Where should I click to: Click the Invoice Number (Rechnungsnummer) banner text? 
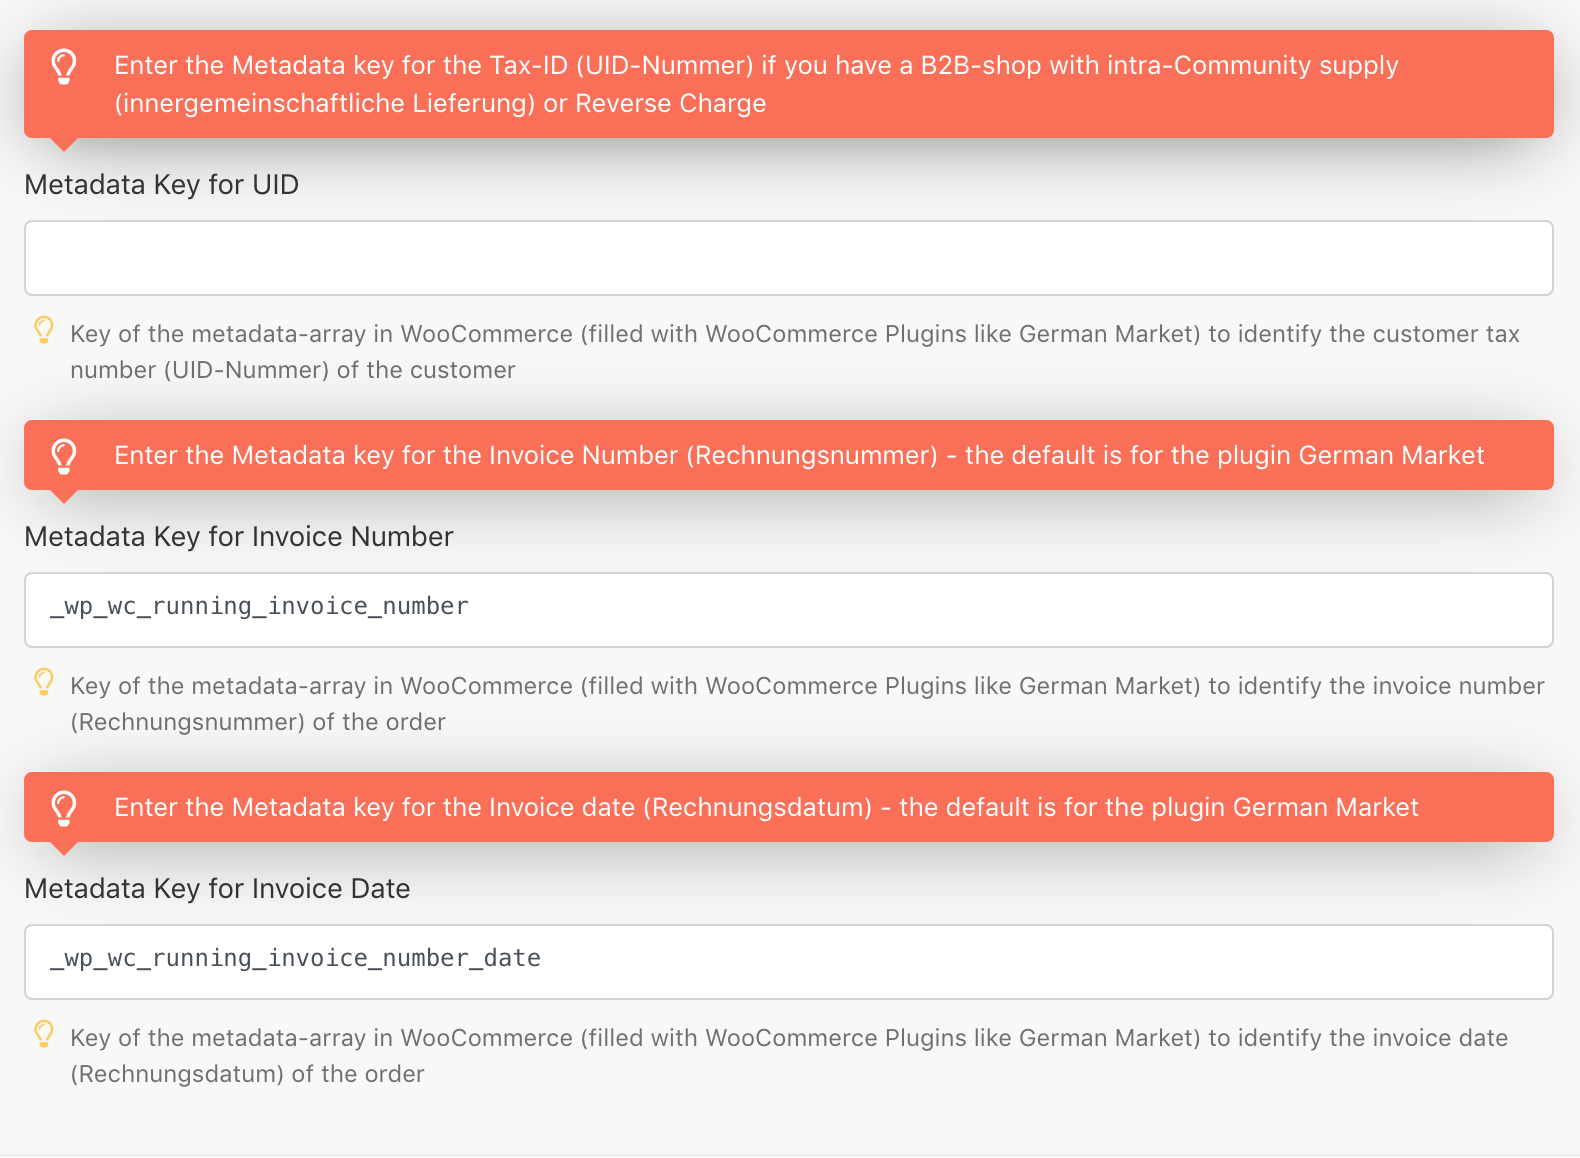[798, 456]
